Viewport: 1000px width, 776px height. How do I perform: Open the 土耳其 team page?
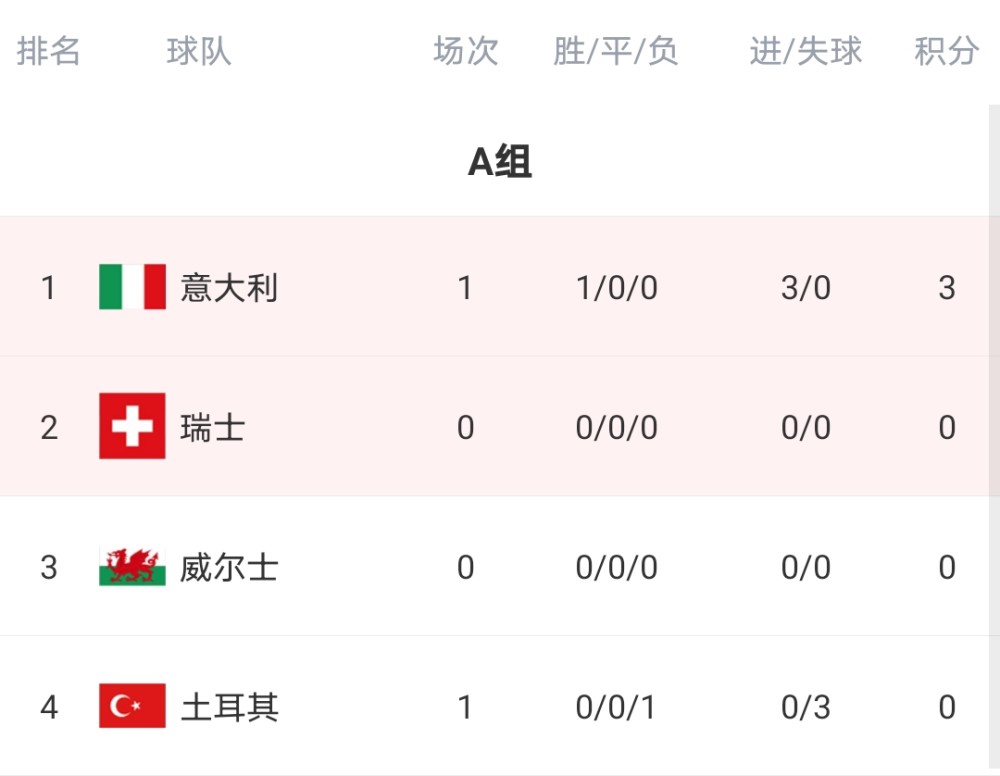tap(230, 707)
